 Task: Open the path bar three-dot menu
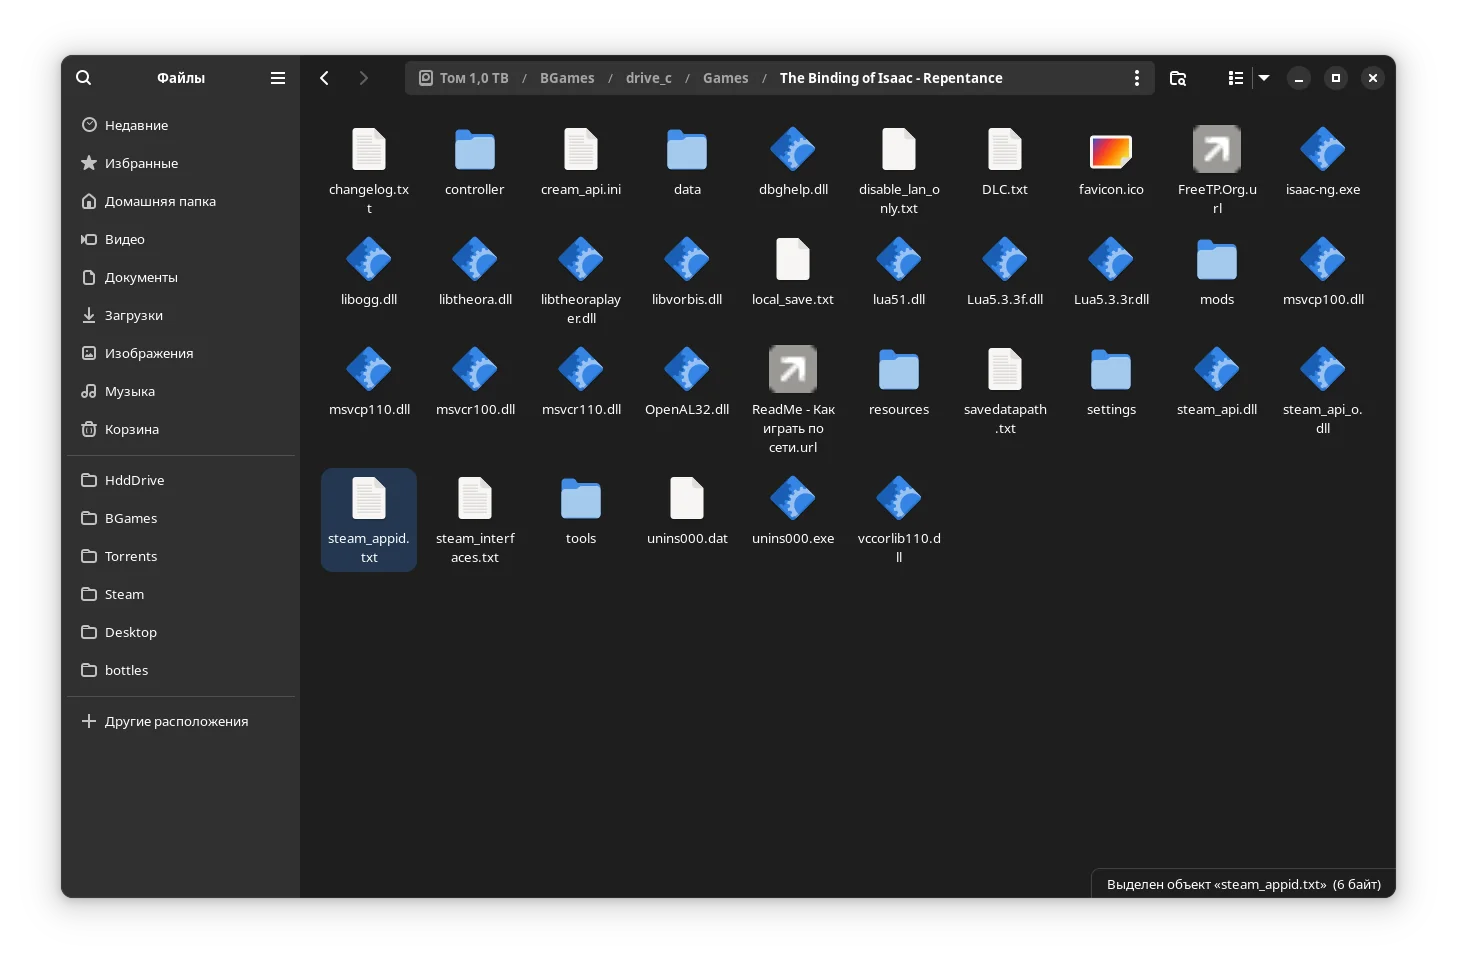[1136, 78]
